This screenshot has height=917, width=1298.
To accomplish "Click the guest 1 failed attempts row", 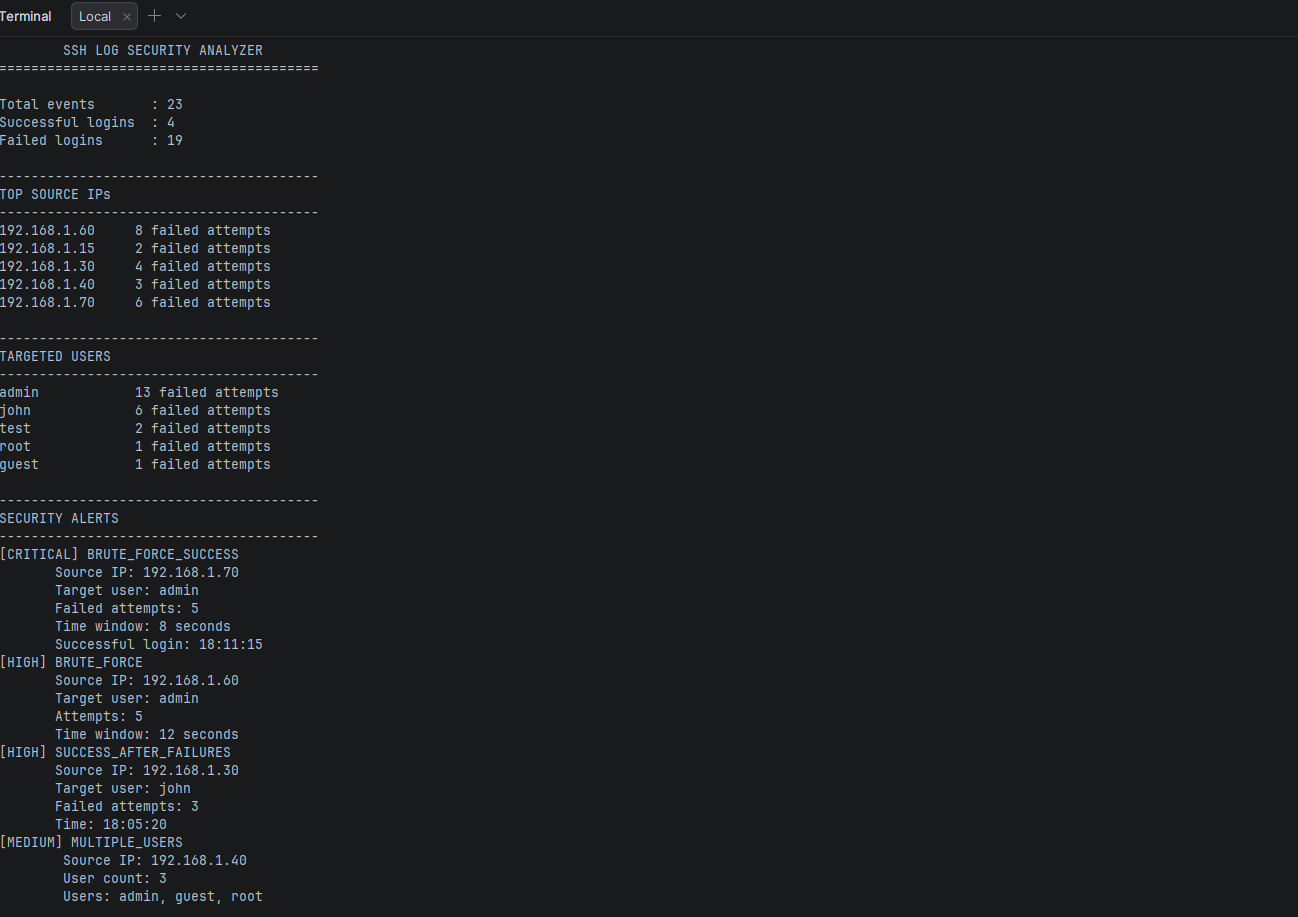I will point(135,464).
